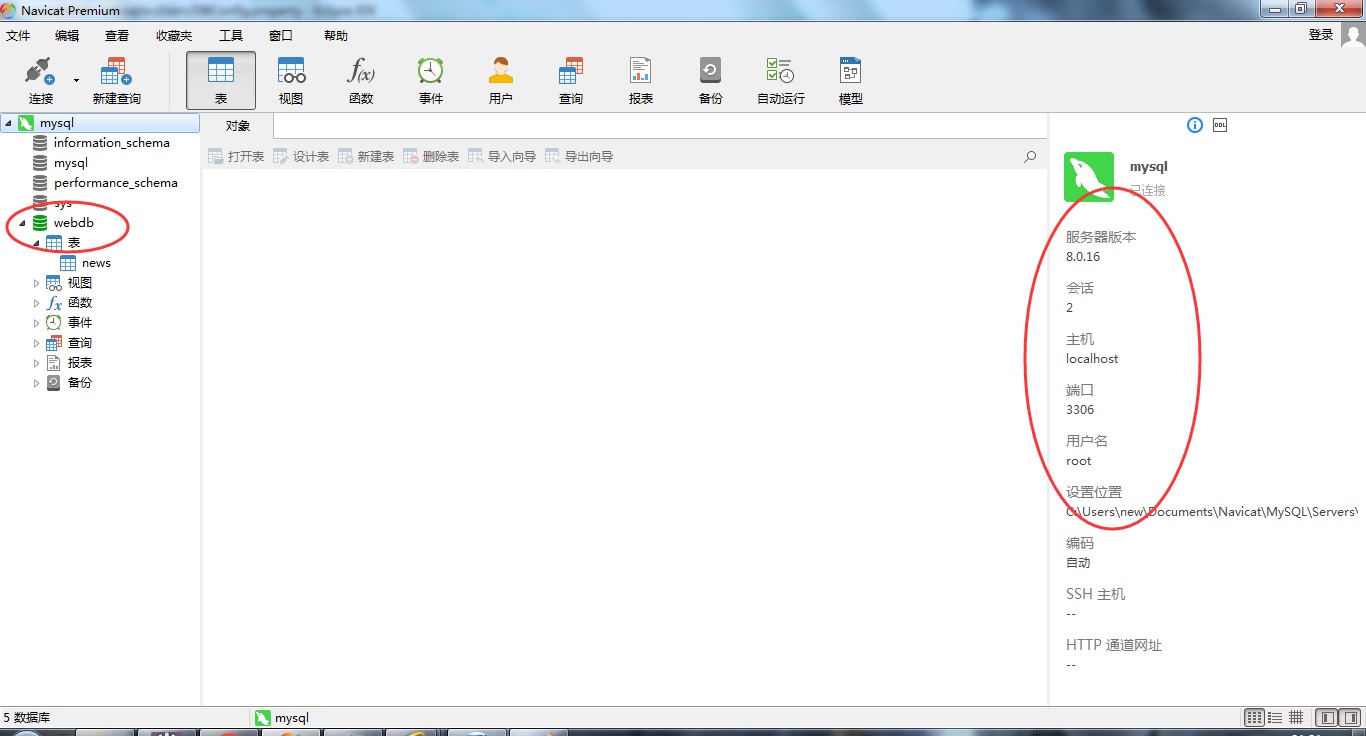Select the performance_schema database
Screen dimensions: 1366x736
coord(115,183)
